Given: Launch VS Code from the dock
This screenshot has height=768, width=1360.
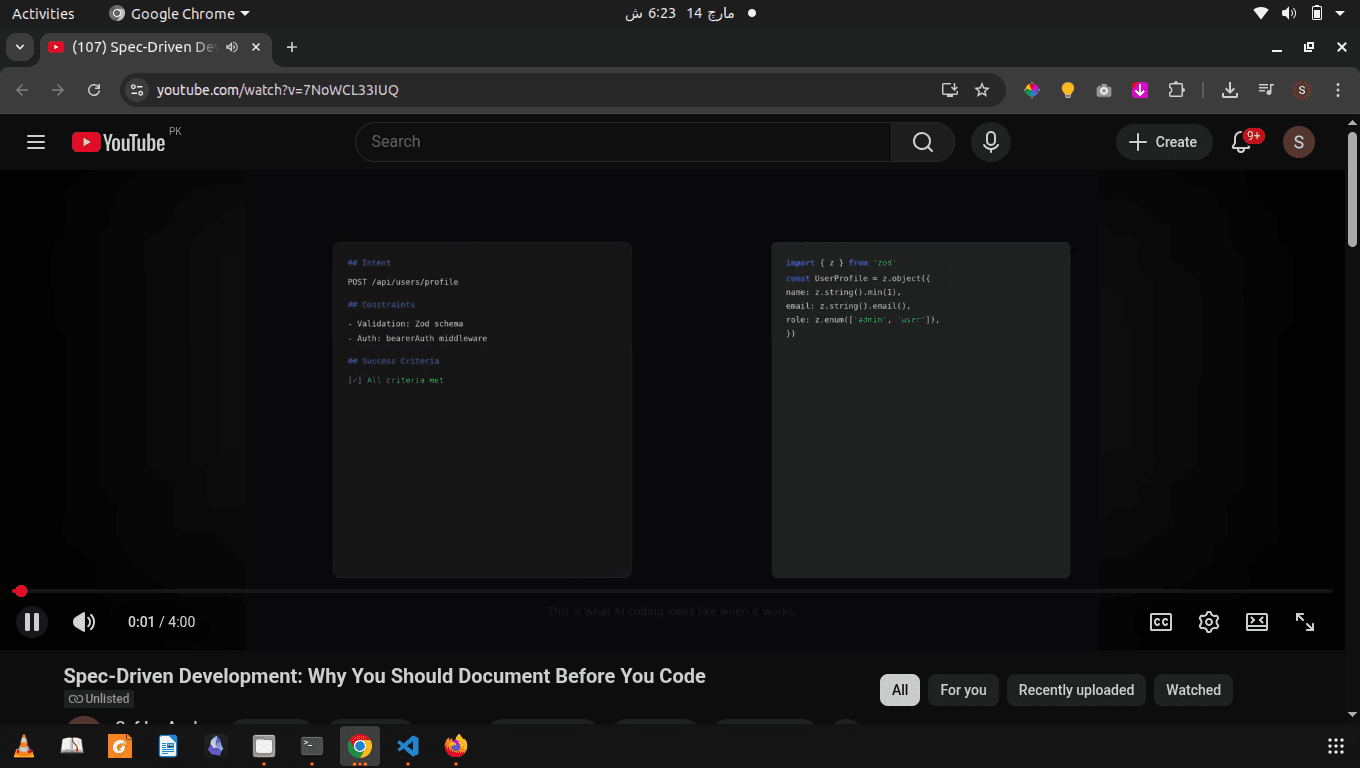Looking at the screenshot, I should (x=407, y=746).
